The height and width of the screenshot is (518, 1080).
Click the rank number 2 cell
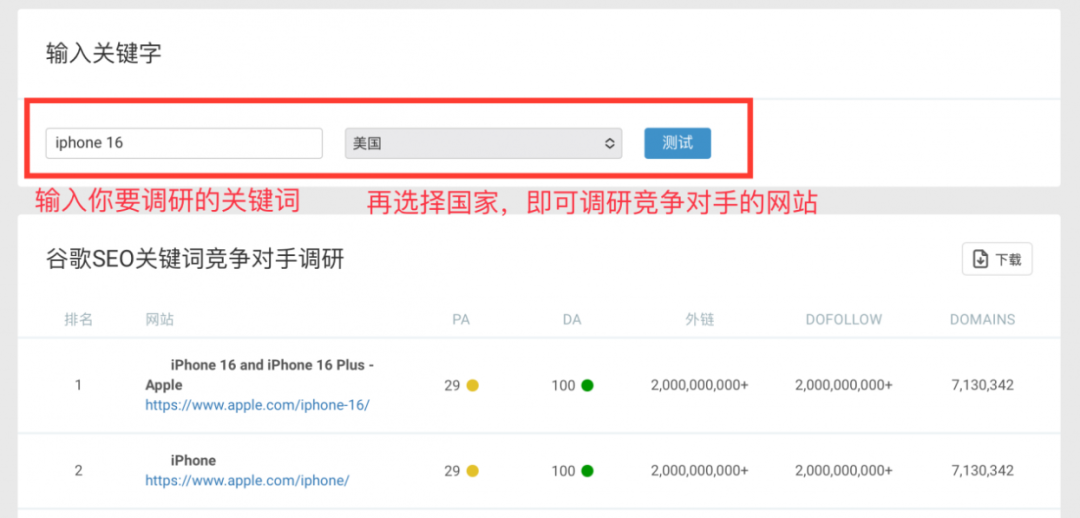79,470
